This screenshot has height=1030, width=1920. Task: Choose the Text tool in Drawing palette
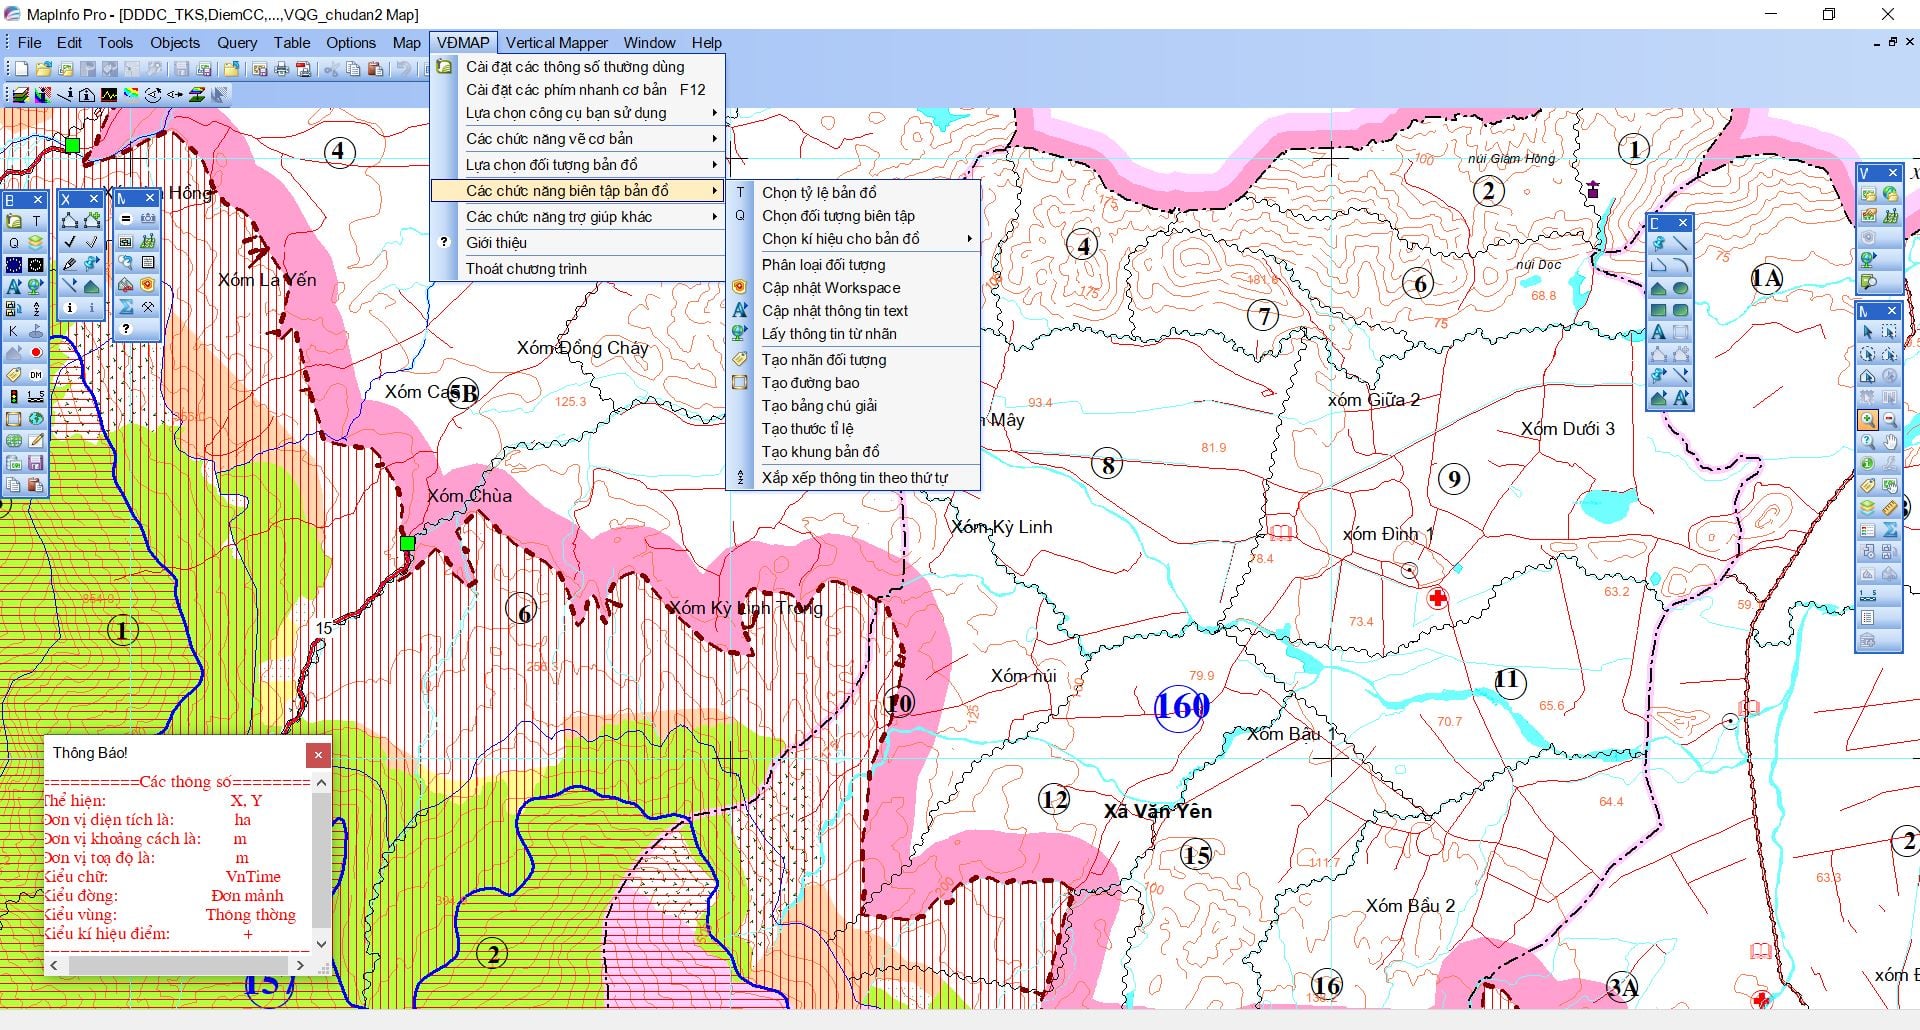1658,332
